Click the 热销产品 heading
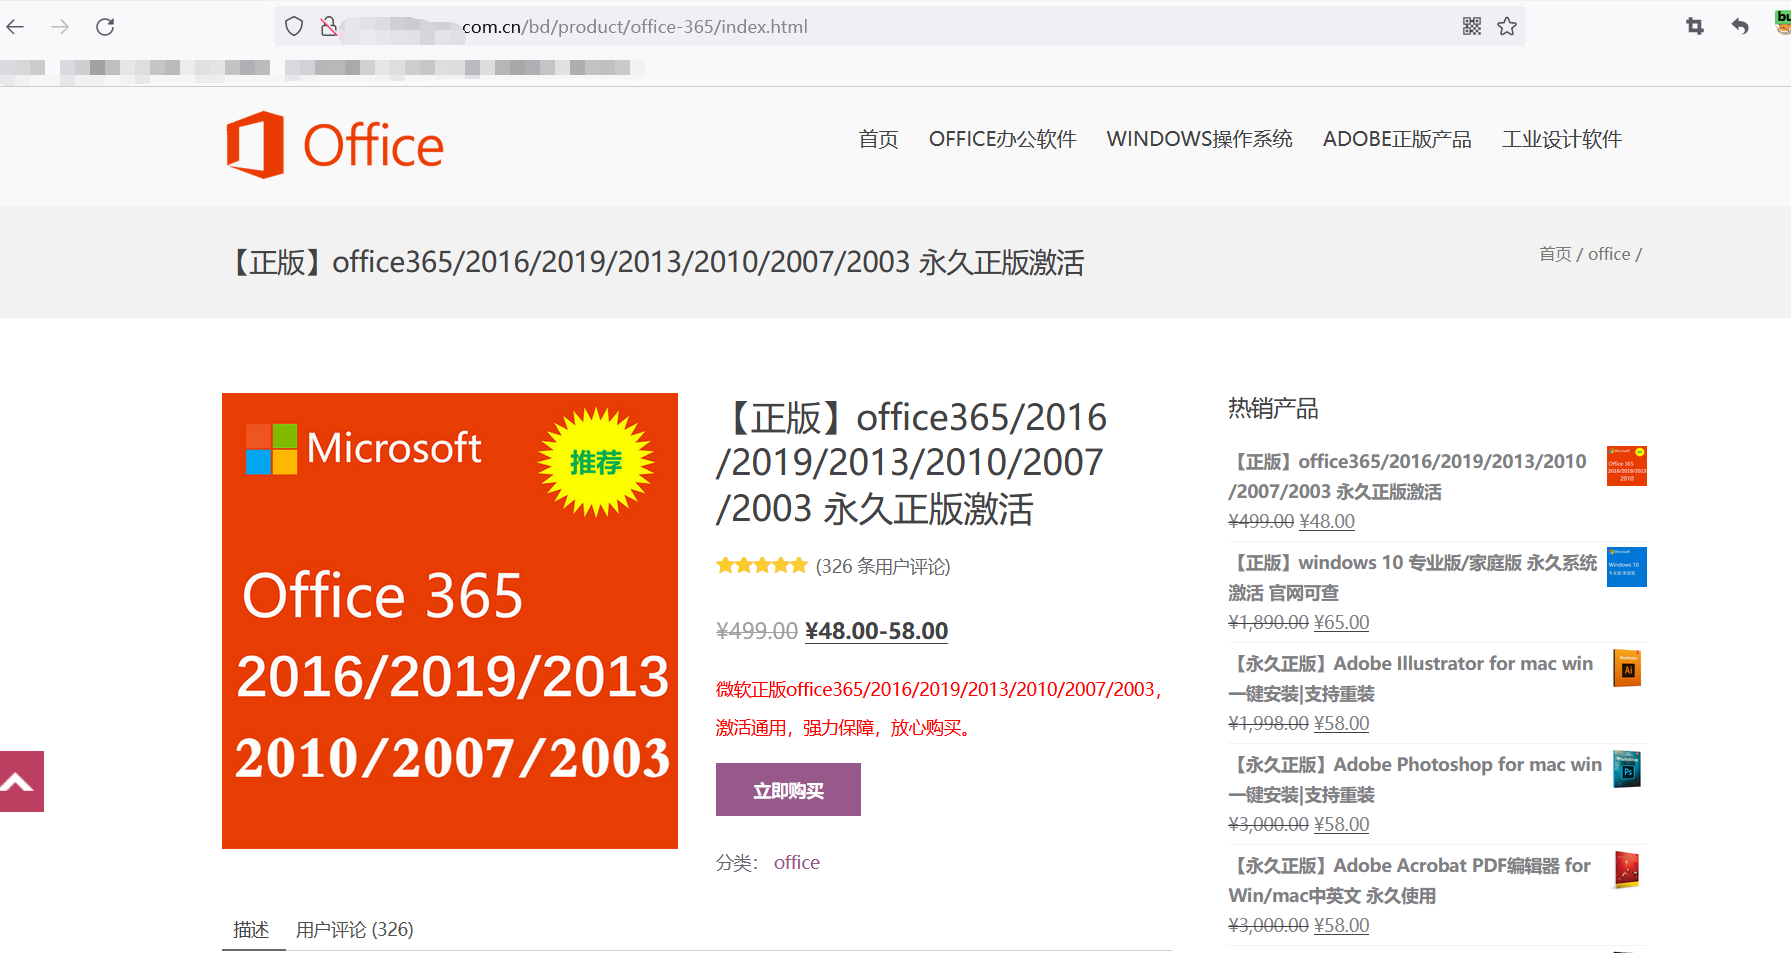This screenshot has width=1791, height=953. coord(1273,408)
